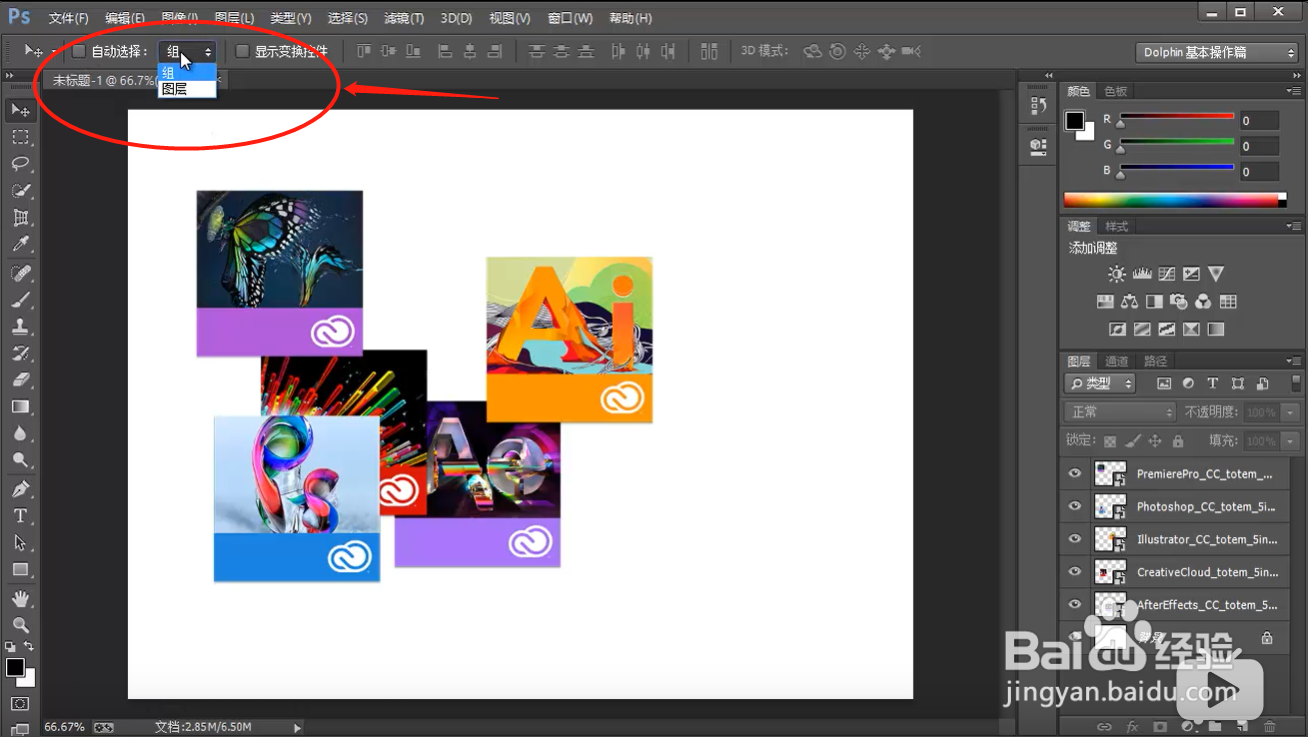Check the 显示变换控件 option

click(241, 51)
